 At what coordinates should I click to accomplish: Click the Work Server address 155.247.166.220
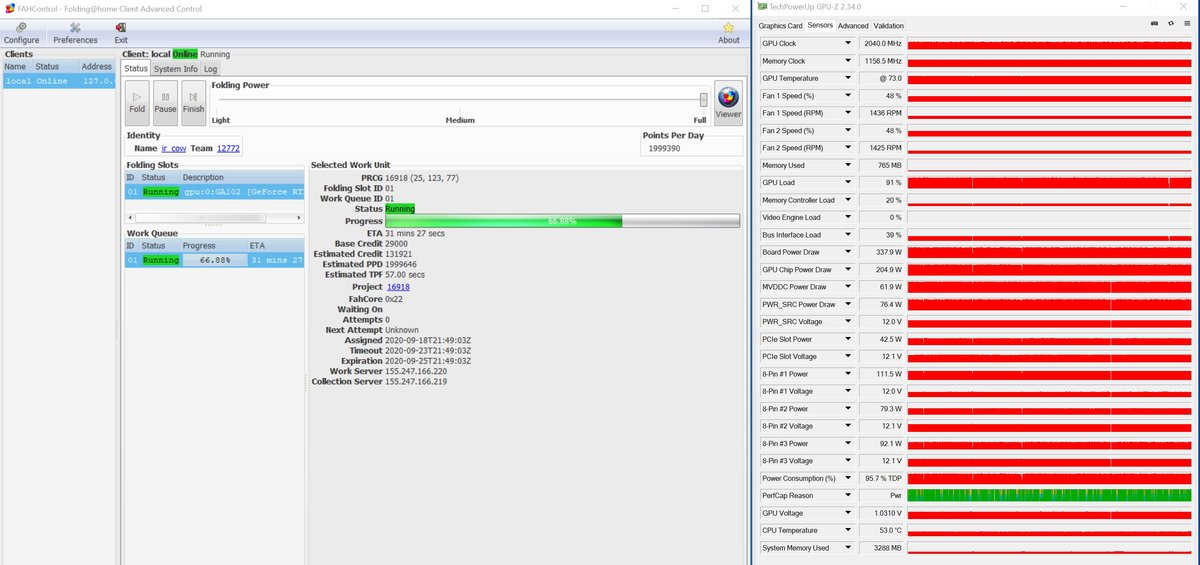coord(416,370)
